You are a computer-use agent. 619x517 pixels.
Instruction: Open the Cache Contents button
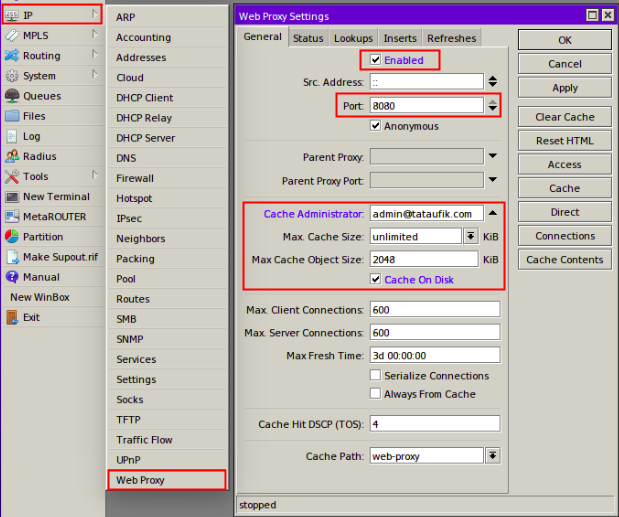pos(565,259)
